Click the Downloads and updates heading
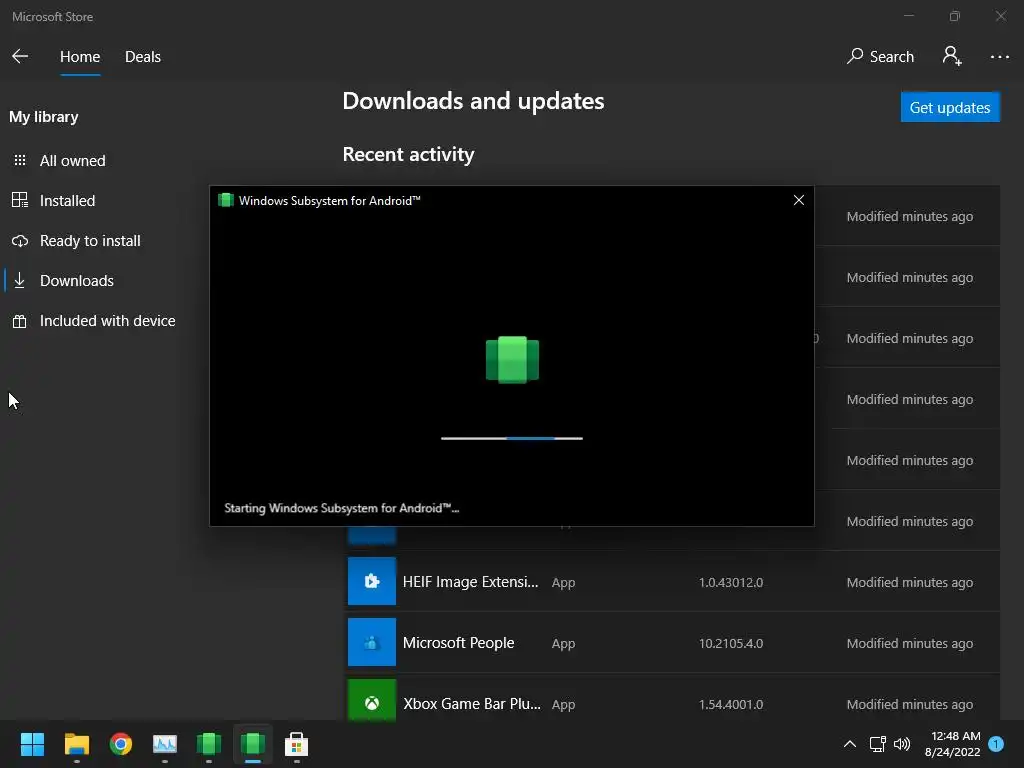Image resolution: width=1024 pixels, height=768 pixels. (473, 101)
